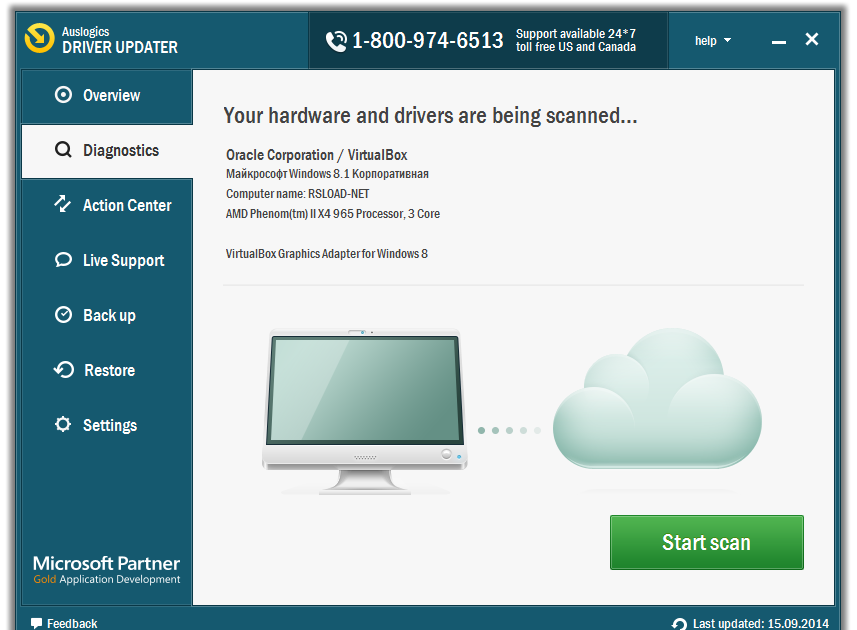
Task: Click the Action Center arrows icon
Action: pos(62,204)
